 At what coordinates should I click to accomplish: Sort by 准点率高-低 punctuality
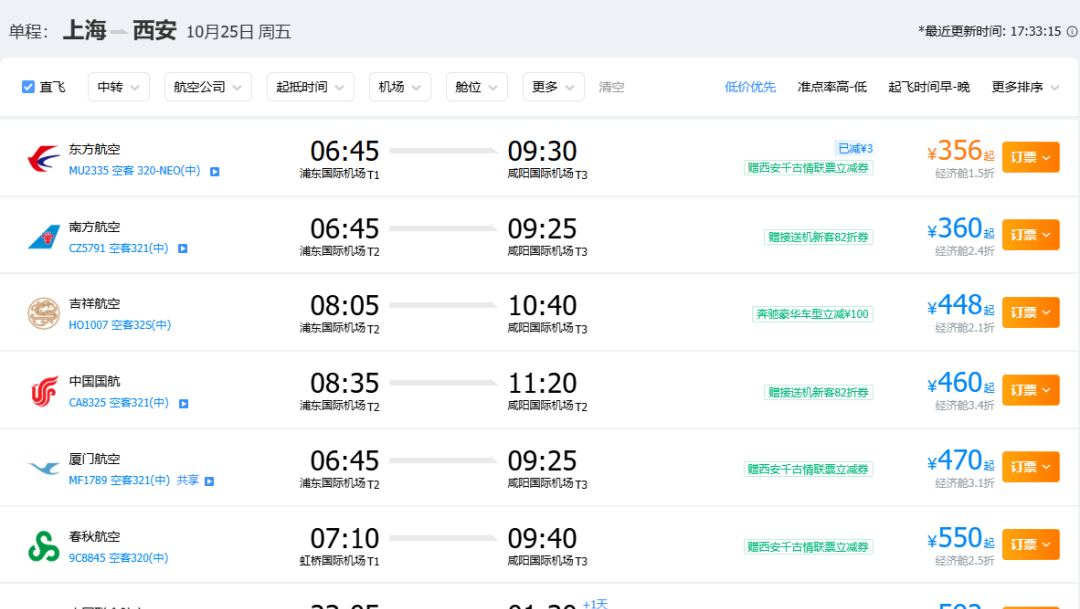(x=832, y=87)
